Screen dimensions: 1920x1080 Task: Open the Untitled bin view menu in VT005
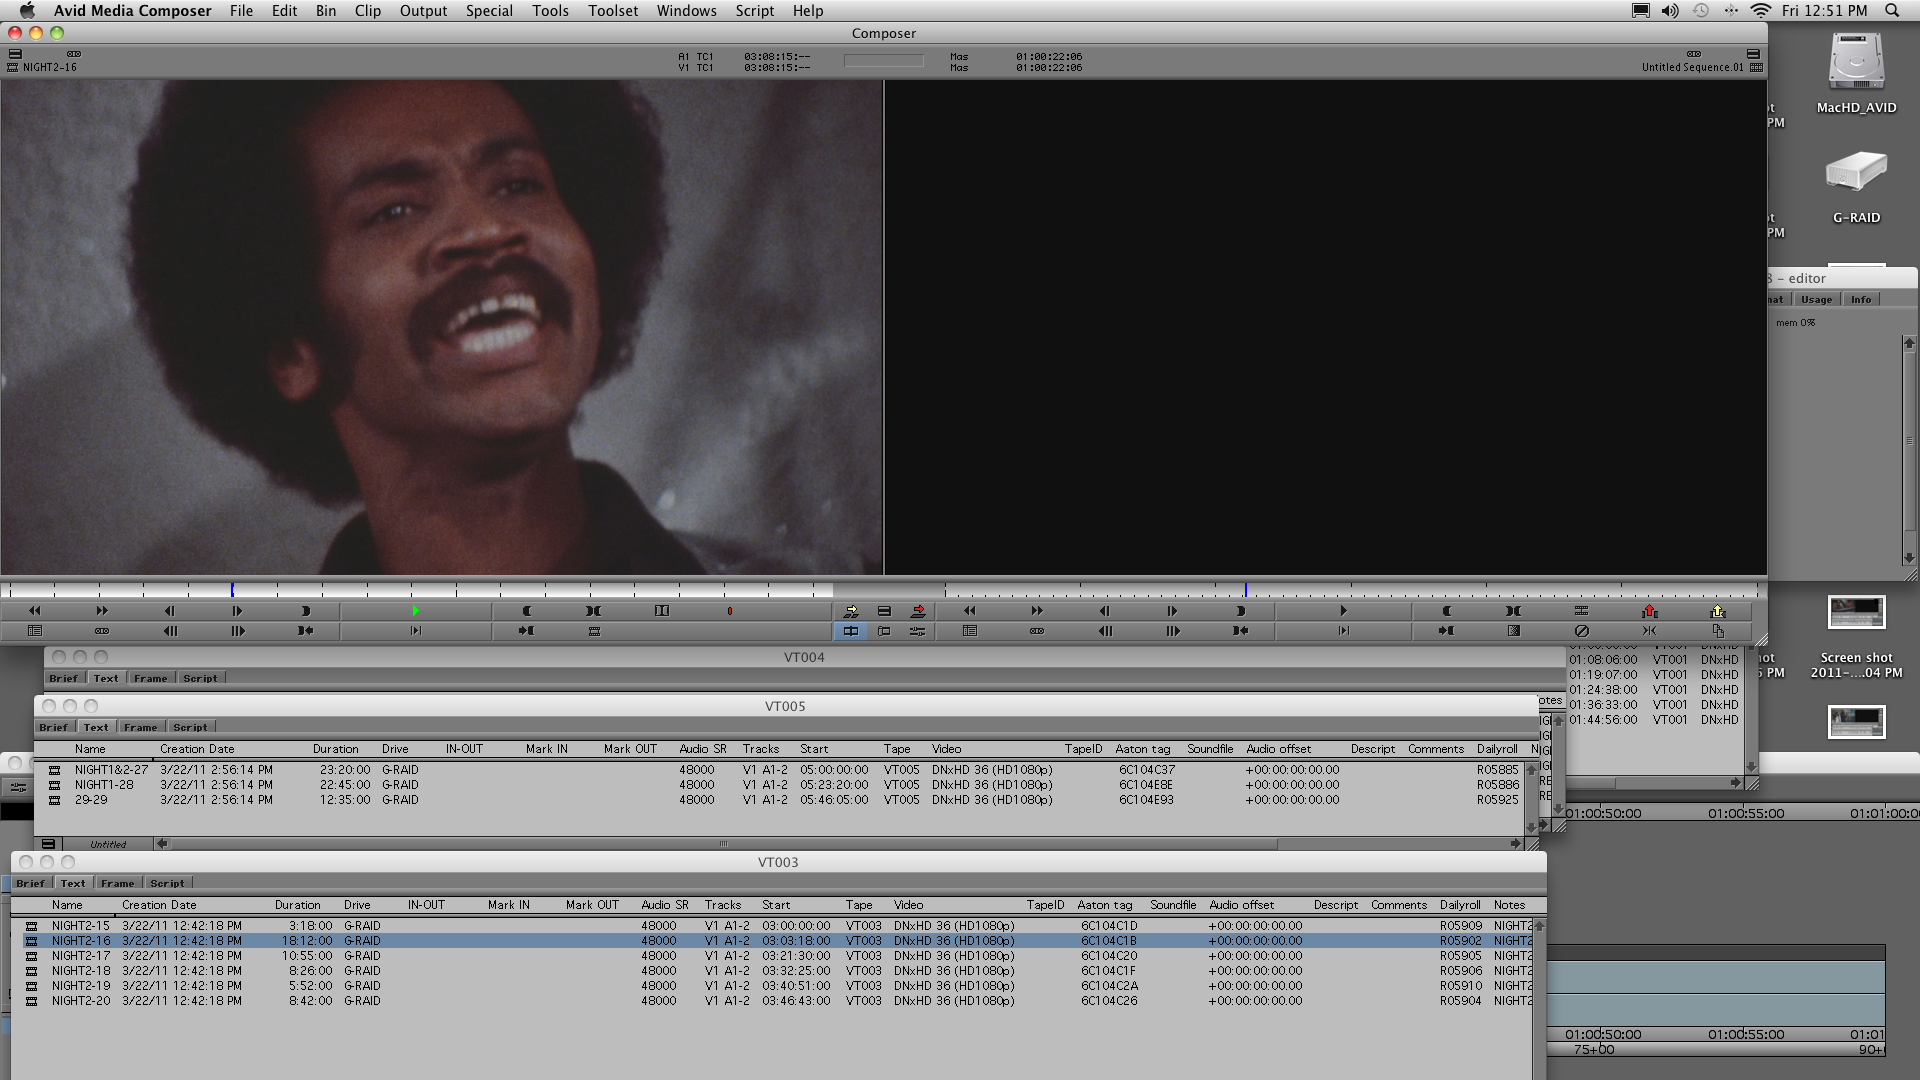click(108, 844)
